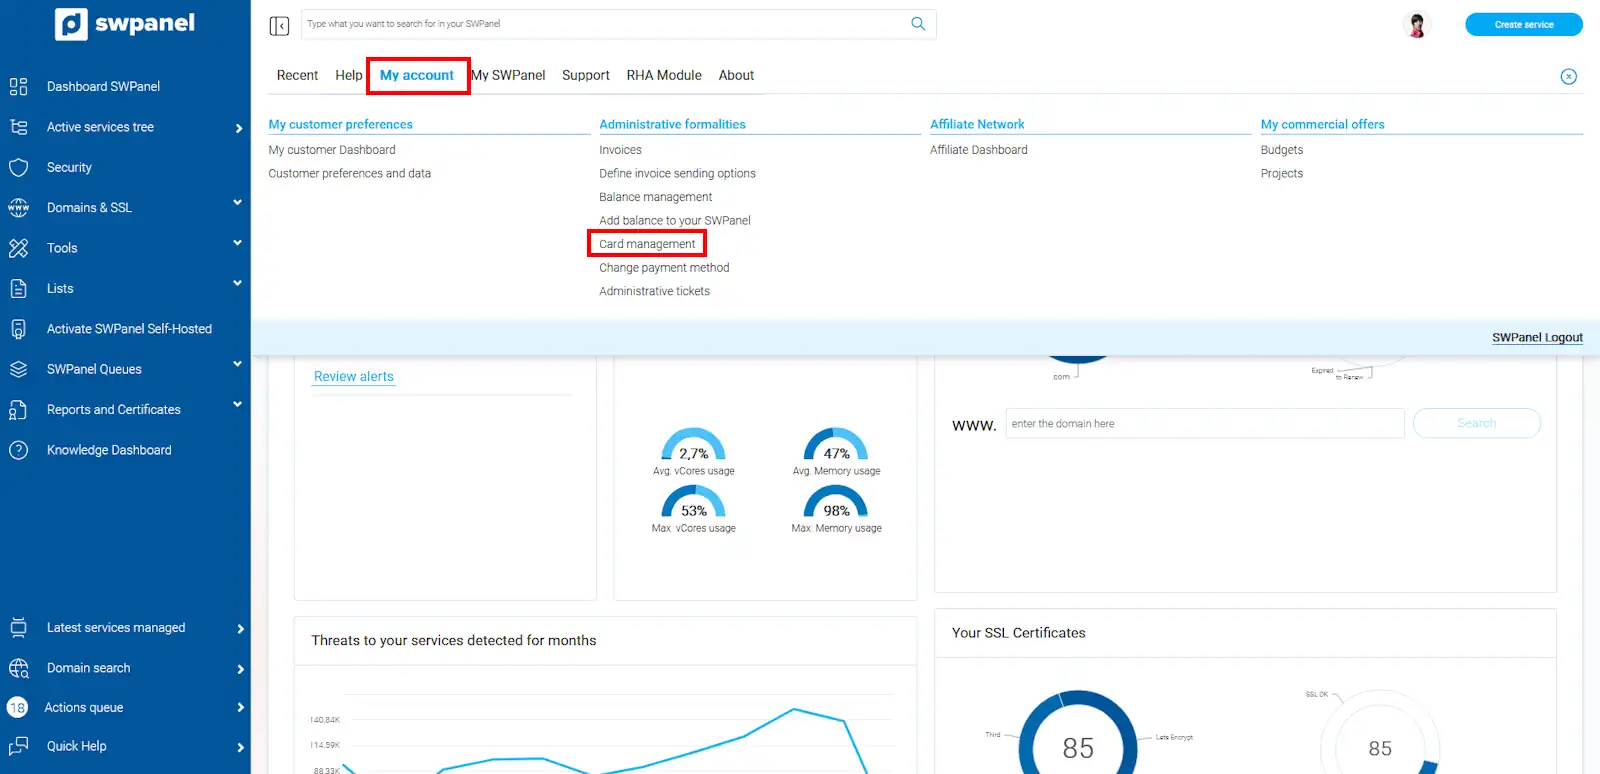Click the SWPanel Queues layers icon
The height and width of the screenshot is (774, 1600).
18,369
